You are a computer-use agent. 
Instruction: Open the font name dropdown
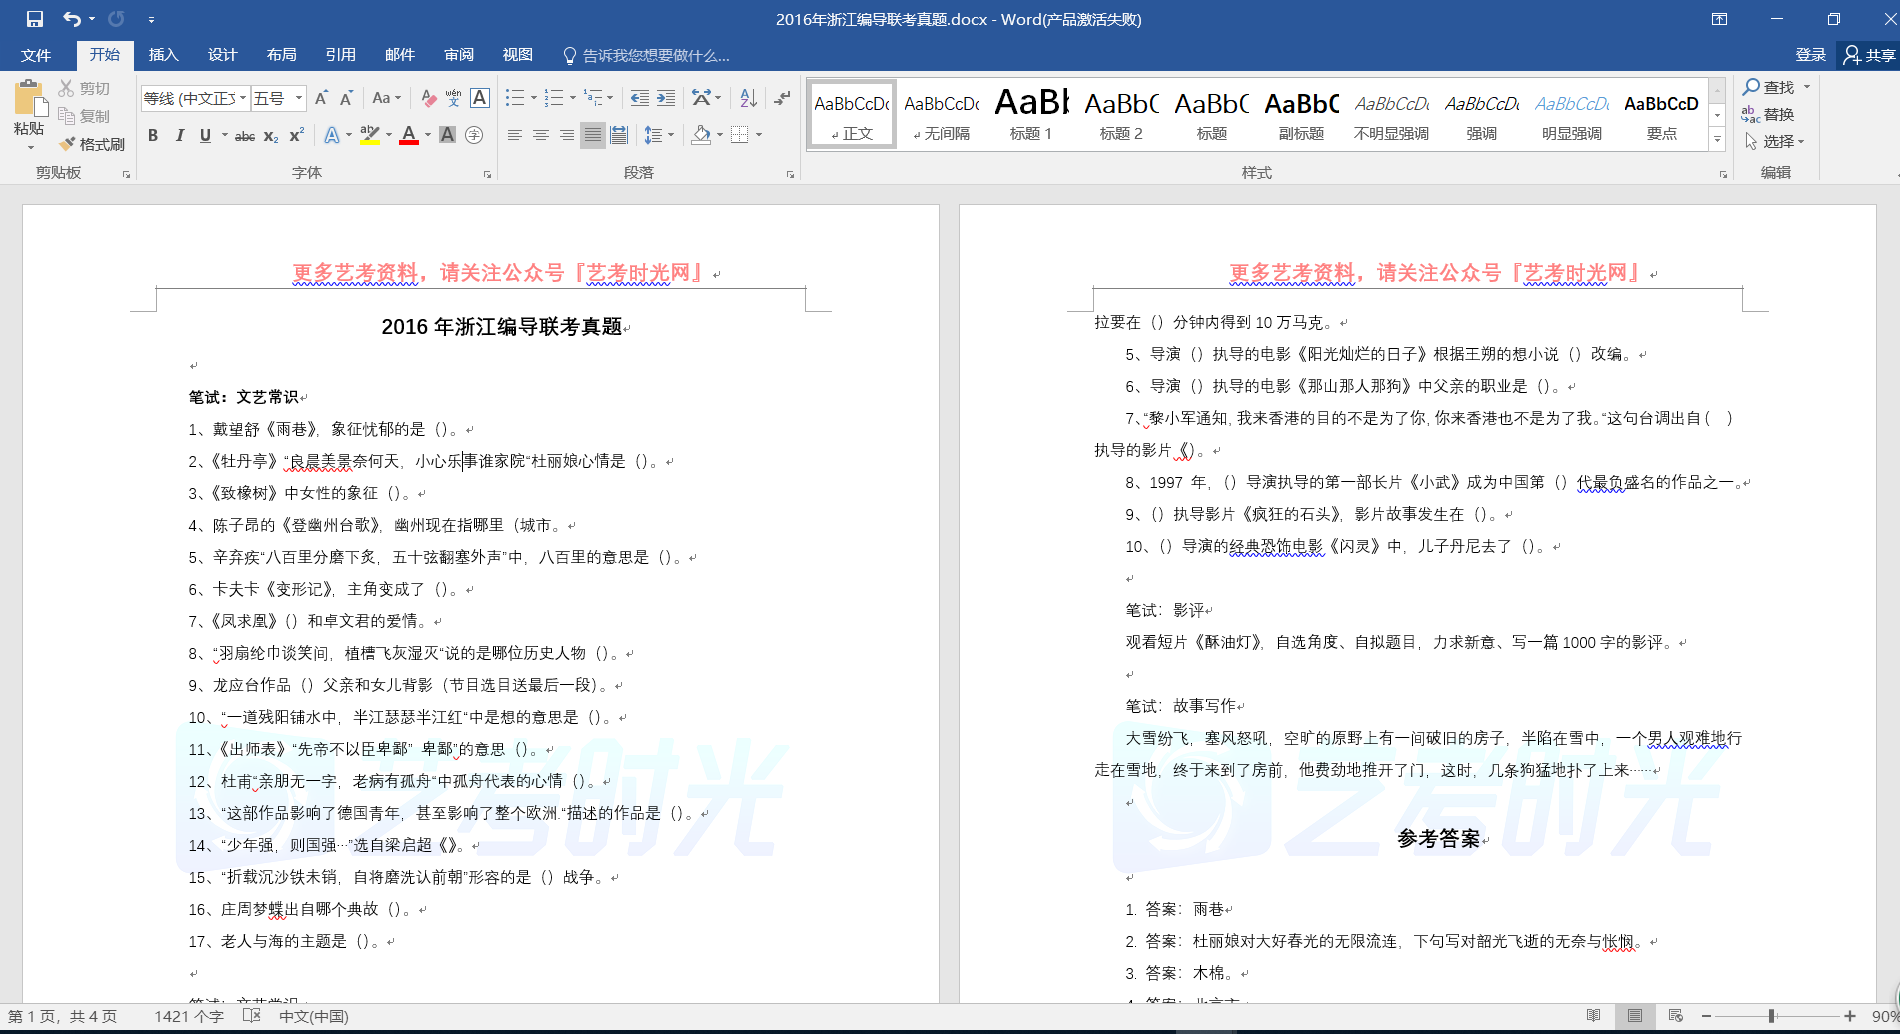(243, 98)
